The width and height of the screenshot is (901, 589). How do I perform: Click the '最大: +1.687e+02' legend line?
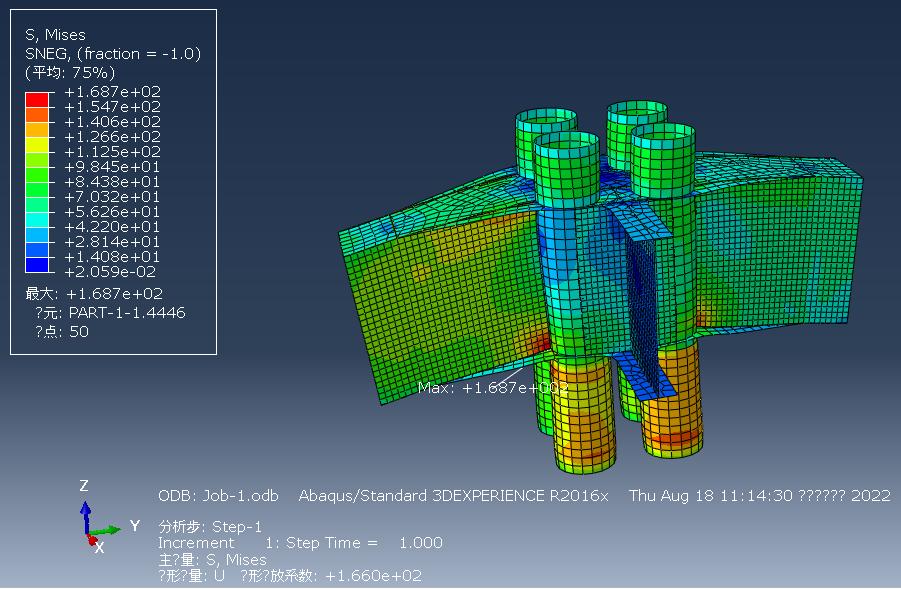pos(94,294)
